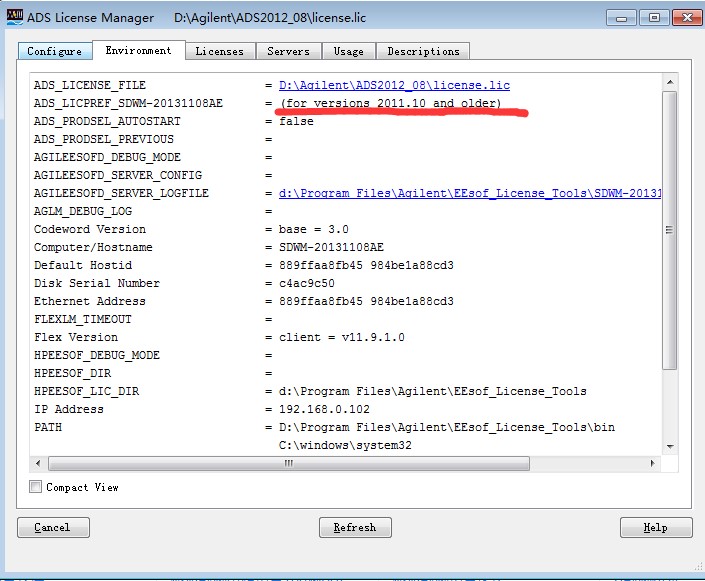Open the AGILEESOFD_SERVER_LOGFILE path link
Screen dimensions: 705x581
tap(470, 193)
